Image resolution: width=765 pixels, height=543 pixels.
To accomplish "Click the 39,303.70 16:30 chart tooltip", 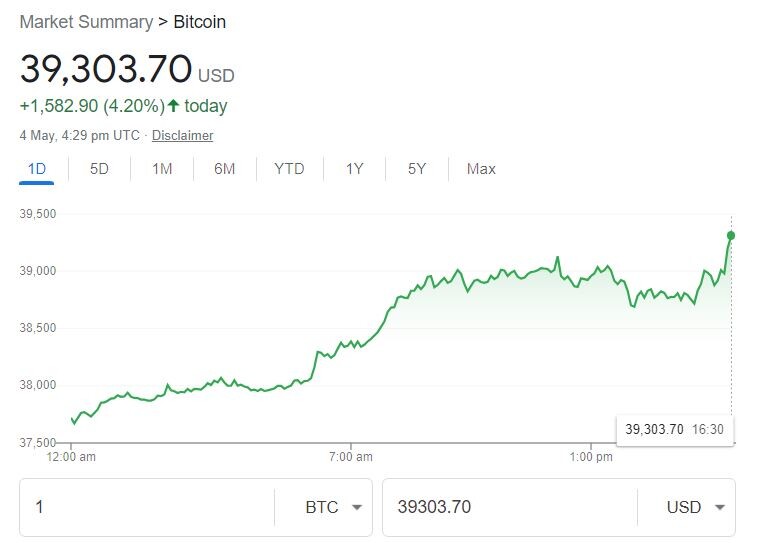I will [675, 430].
